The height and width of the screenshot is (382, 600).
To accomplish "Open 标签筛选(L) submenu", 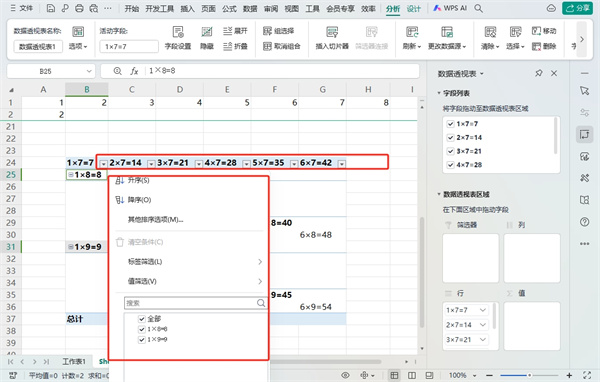I will [x=189, y=262].
